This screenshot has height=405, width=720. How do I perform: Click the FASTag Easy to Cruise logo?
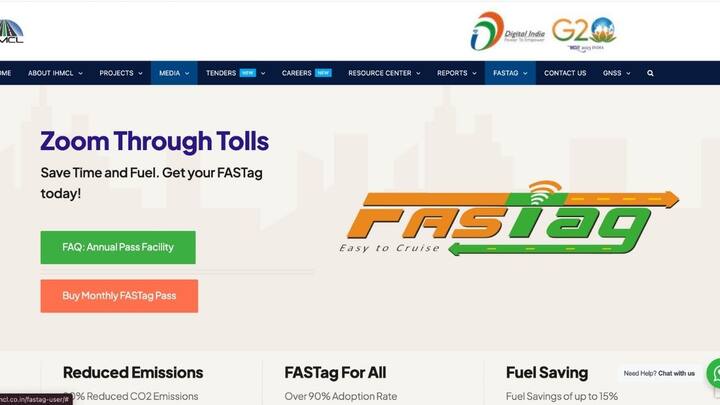509,219
